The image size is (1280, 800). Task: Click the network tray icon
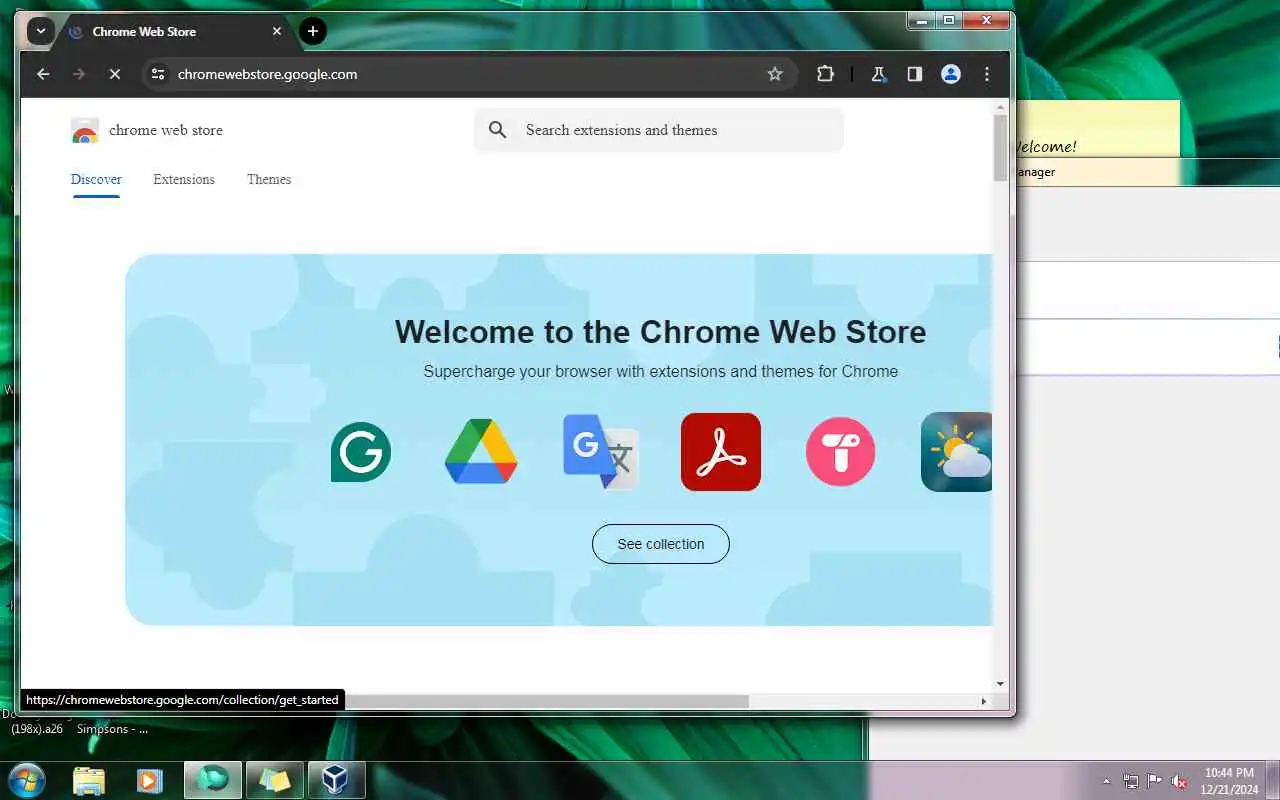(1131, 781)
